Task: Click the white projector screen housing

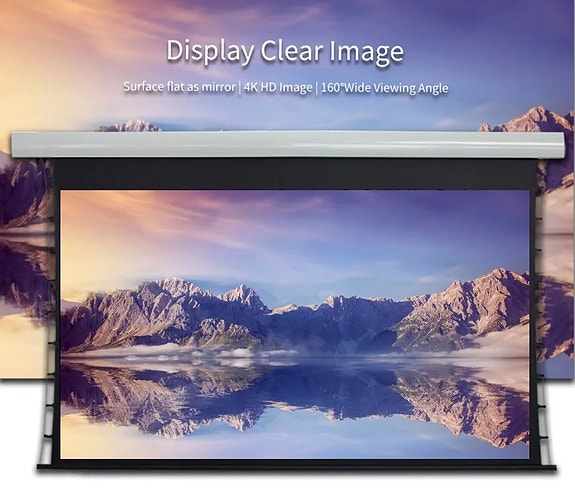Action: pos(288,145)
